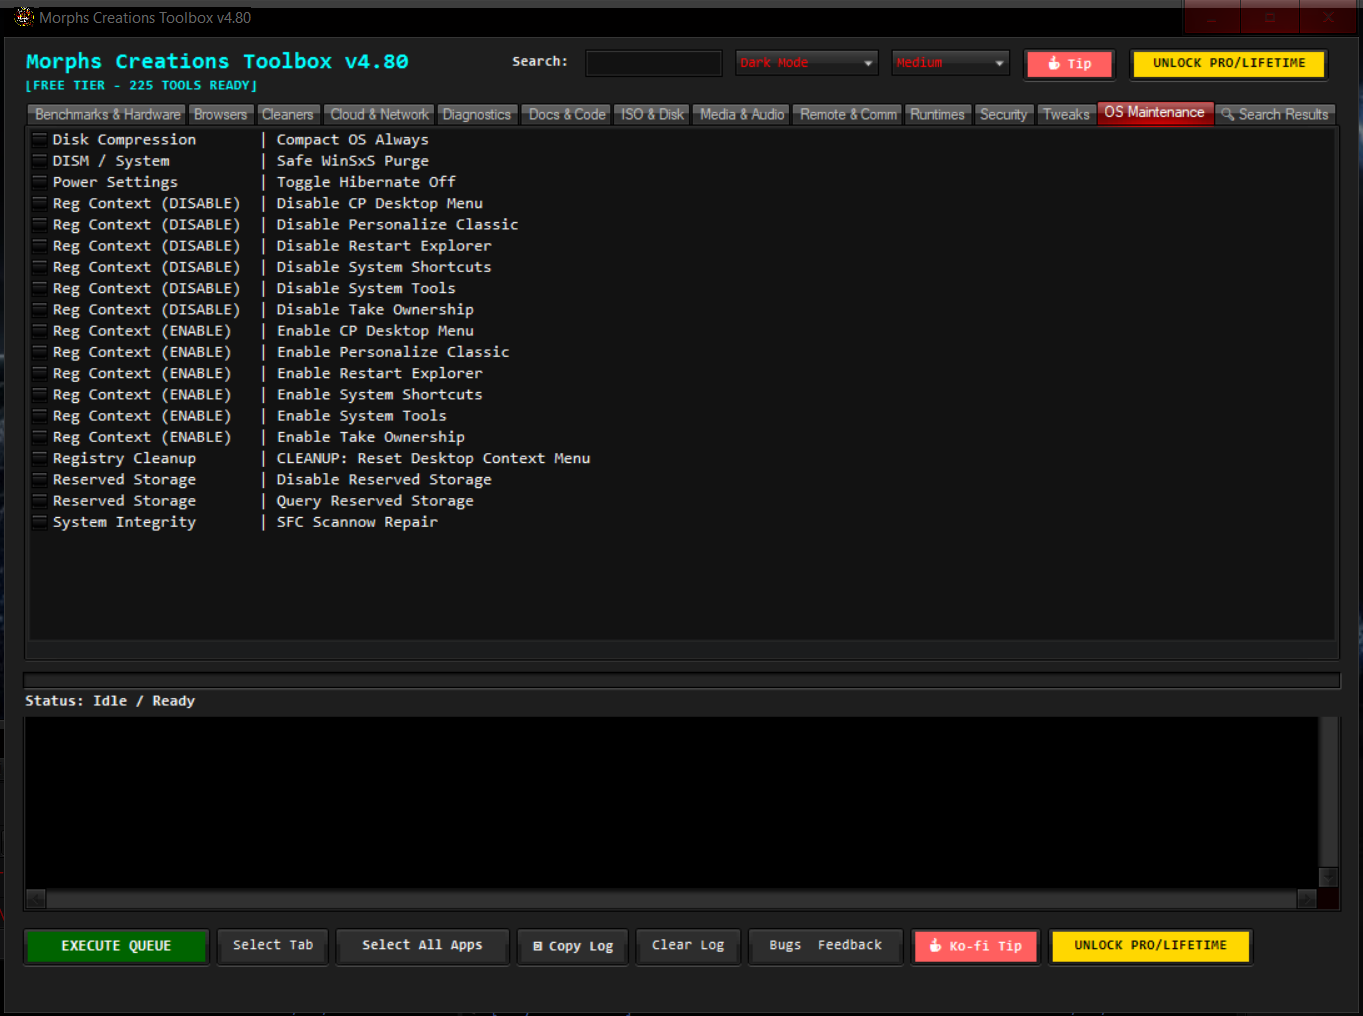This screenshot has height=1016, width=1363.
Task: Run the Execute Queue button
Action: [x=116, y=946]
